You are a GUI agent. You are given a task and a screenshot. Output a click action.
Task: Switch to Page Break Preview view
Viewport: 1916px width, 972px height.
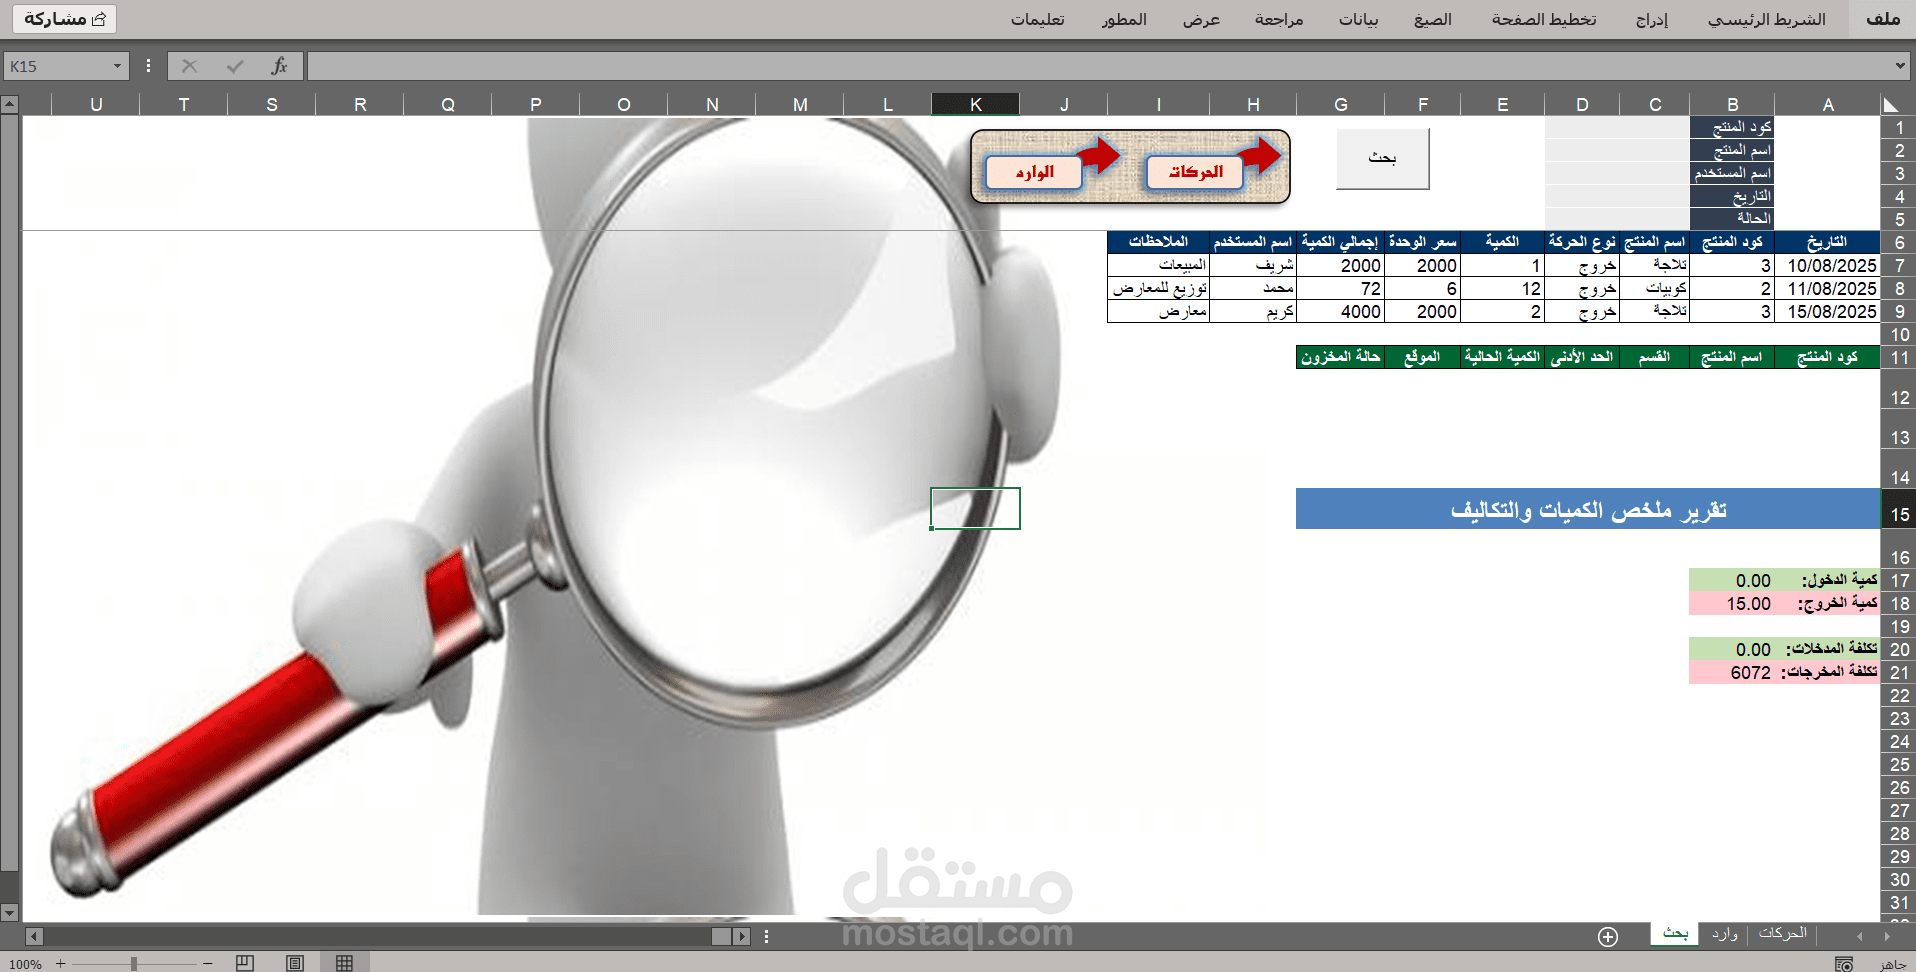(x=245, y=963)
